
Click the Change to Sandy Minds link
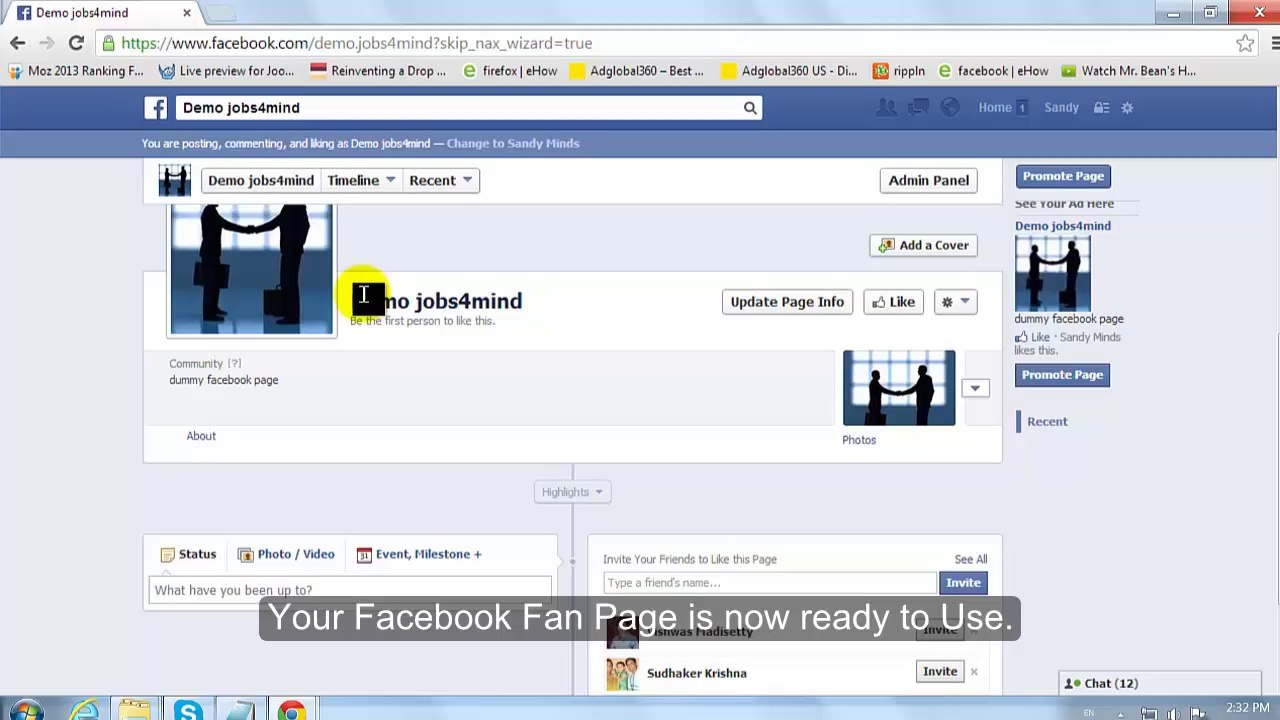[513, 143]
